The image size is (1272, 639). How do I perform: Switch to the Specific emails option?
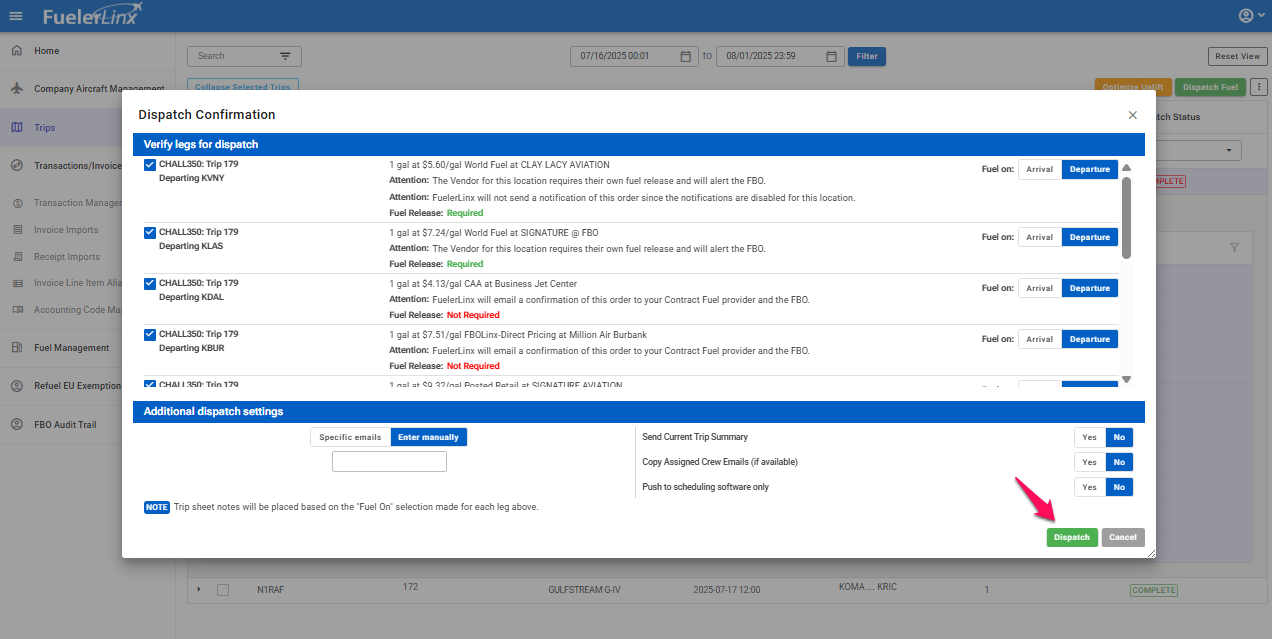[350, 437]
